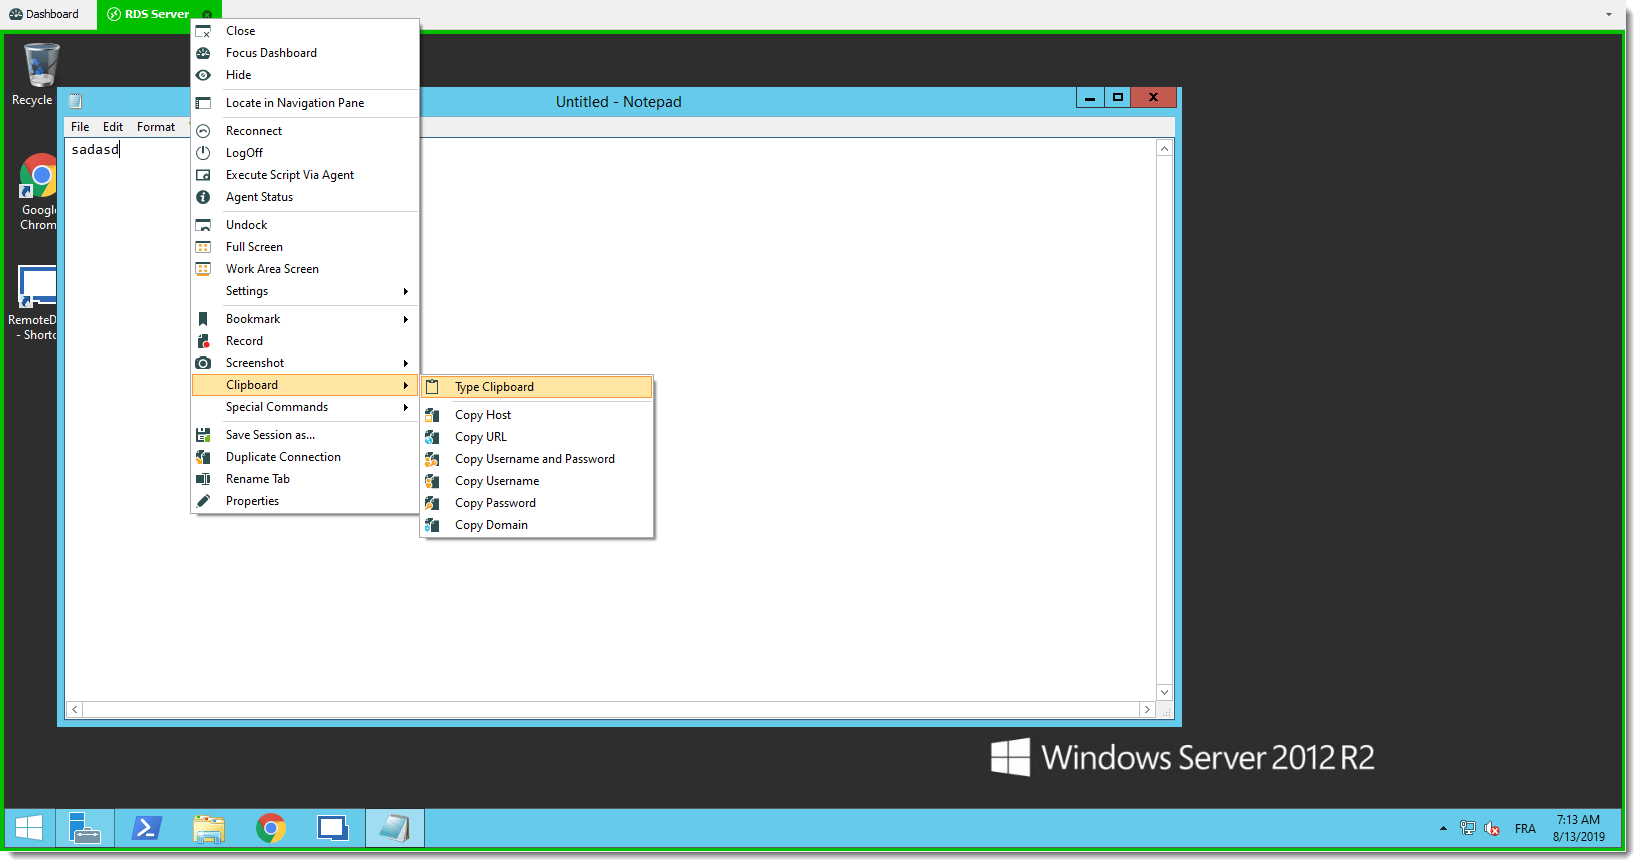This screenshot has width=1641, height=867.
Task: Click the Locate in Navigation Pane icon
Action: click(203, 103)
